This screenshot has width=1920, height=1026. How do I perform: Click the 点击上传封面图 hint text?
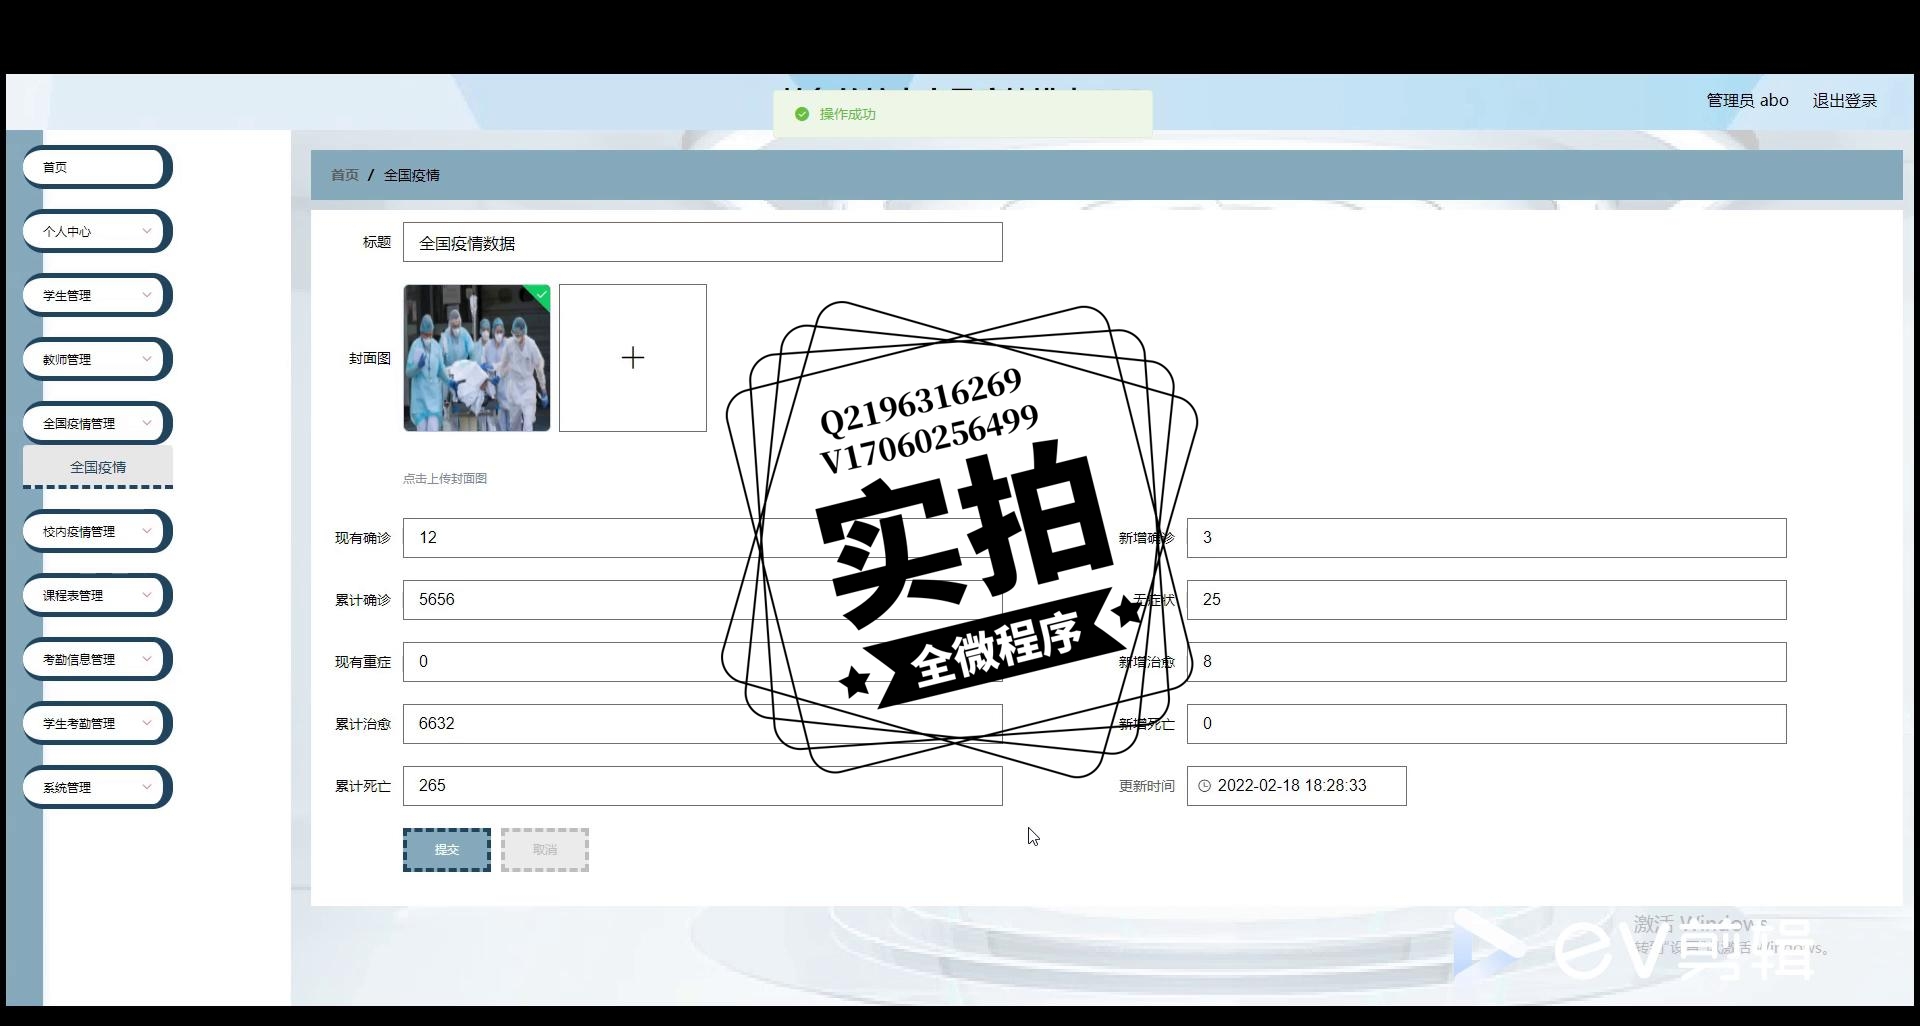click(x=445, y=479)
